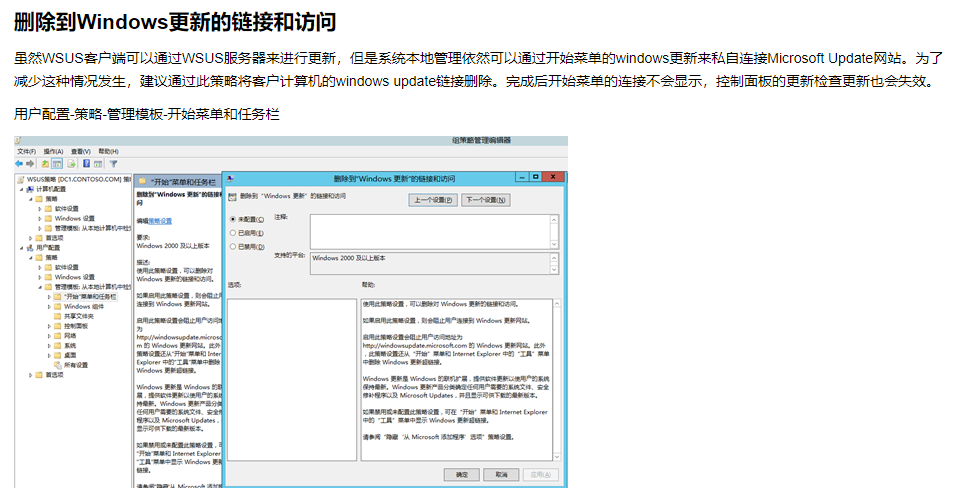Select the 控制面板 tree item
Screen dimensions: 961x494
click(75, 326)
